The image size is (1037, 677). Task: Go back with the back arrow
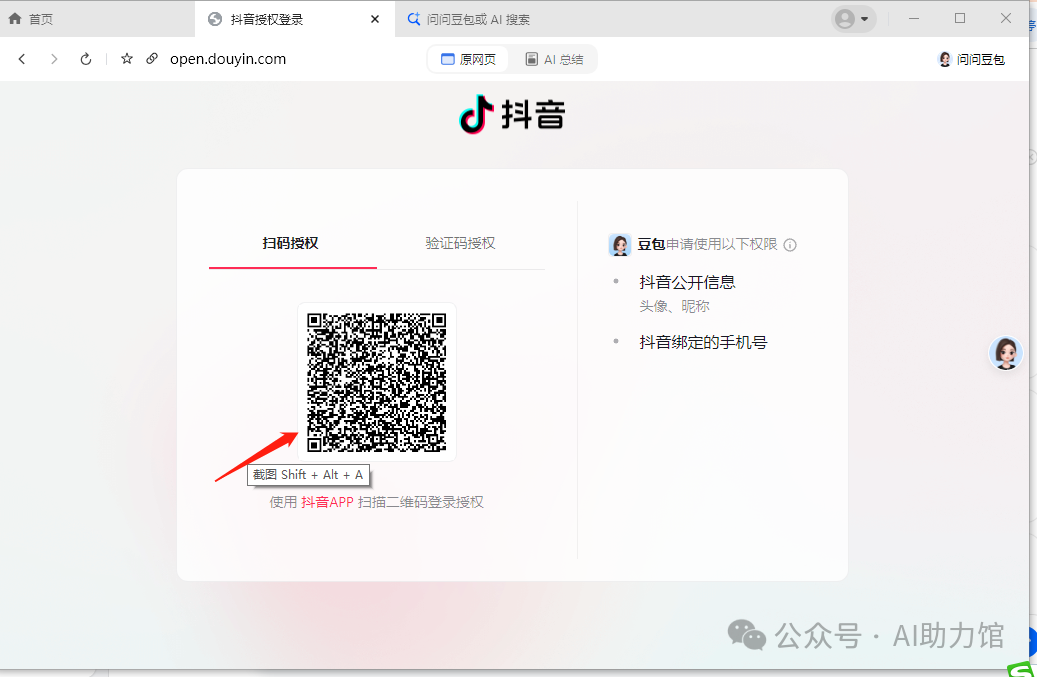(22, 59)
